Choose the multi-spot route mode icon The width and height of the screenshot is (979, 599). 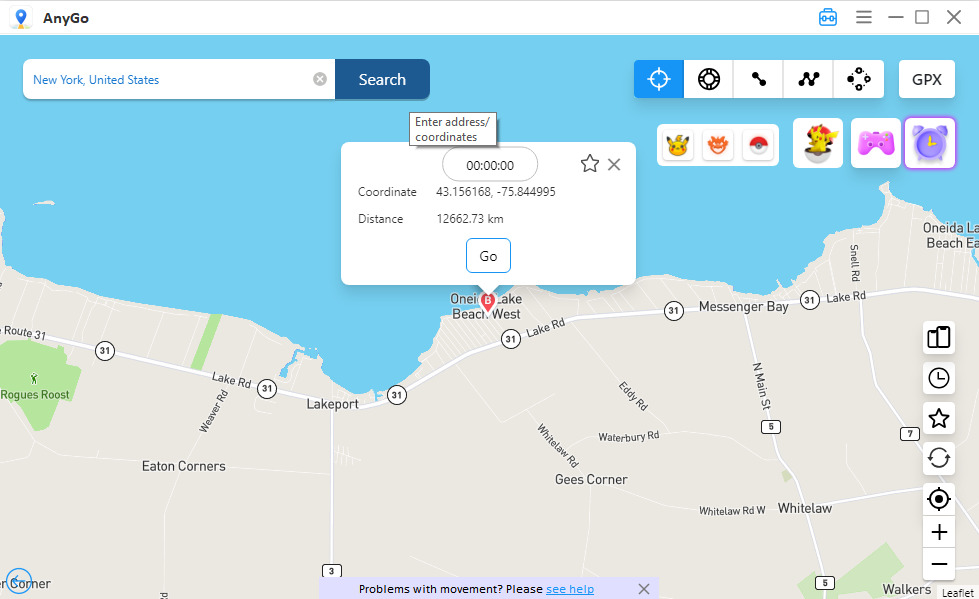click(x=809, y=79)
